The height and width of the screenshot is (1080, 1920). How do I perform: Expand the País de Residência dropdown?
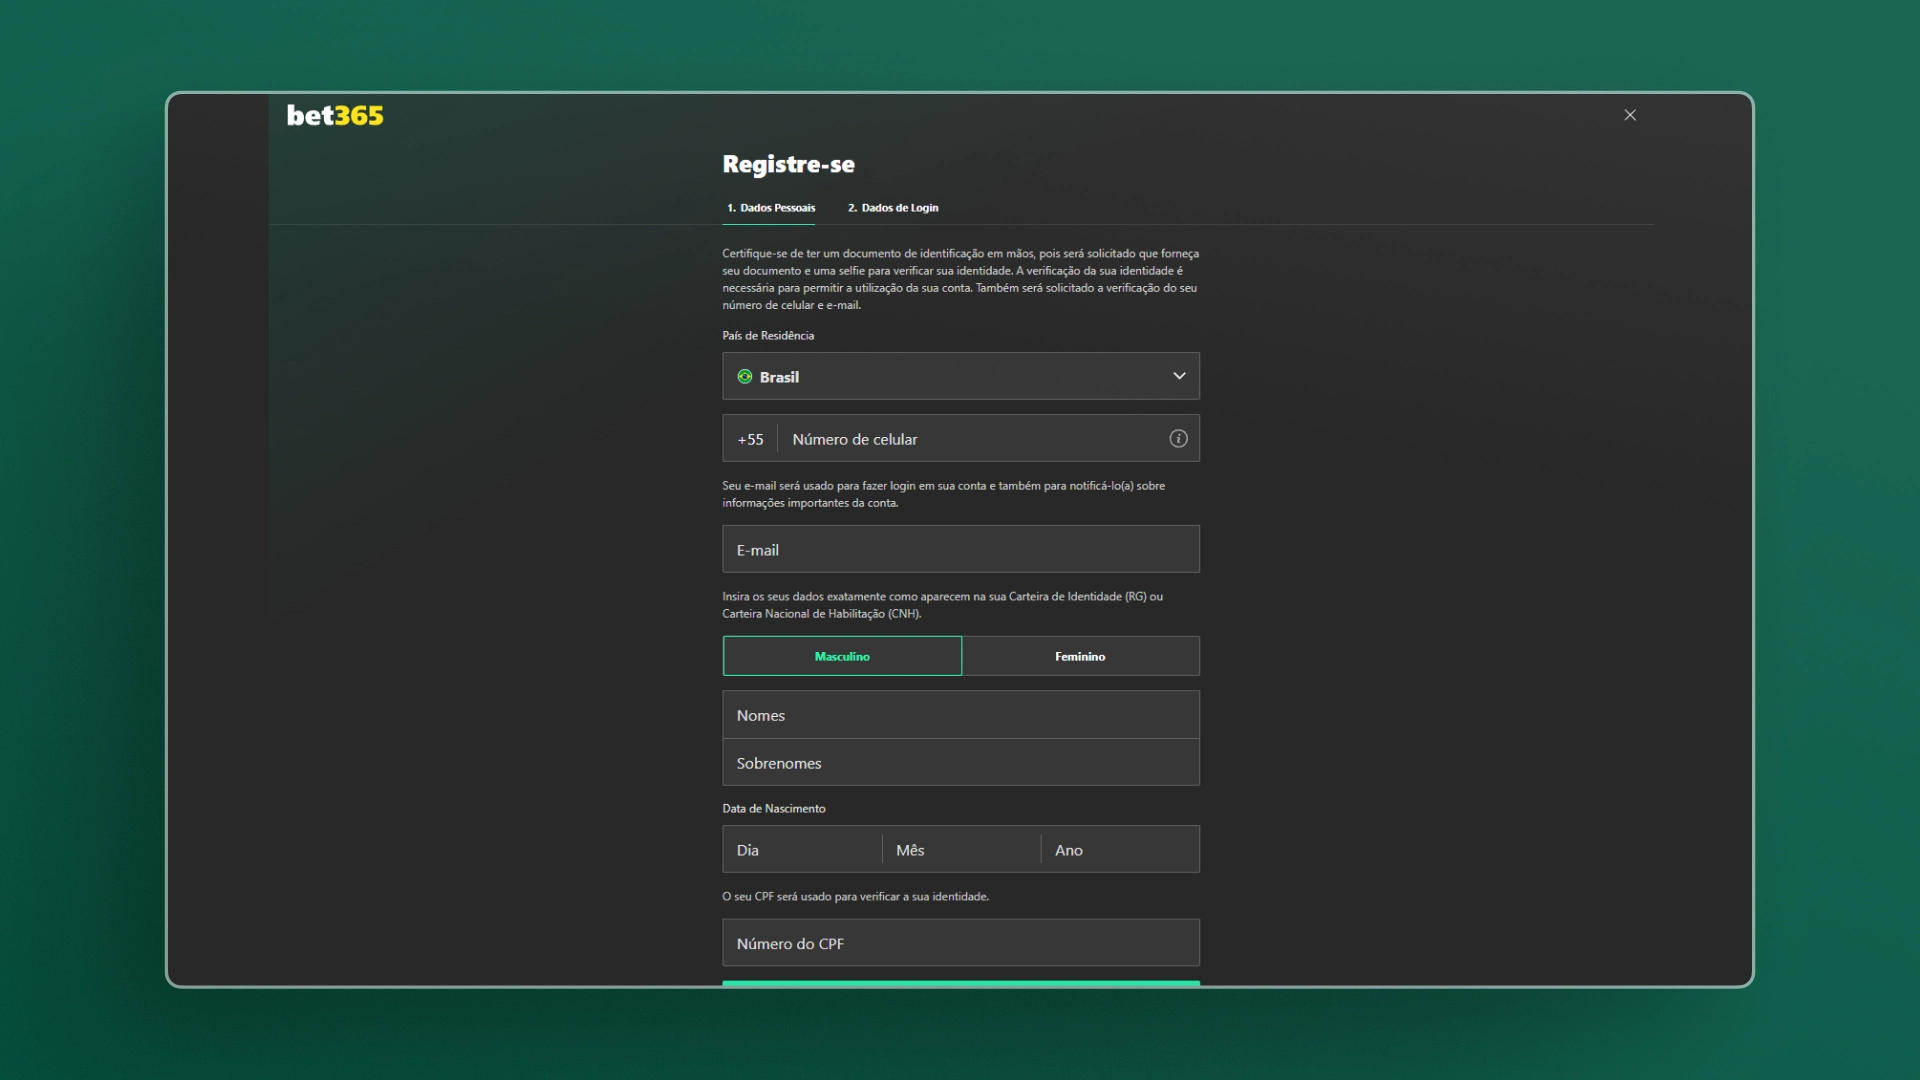[960, 376]
